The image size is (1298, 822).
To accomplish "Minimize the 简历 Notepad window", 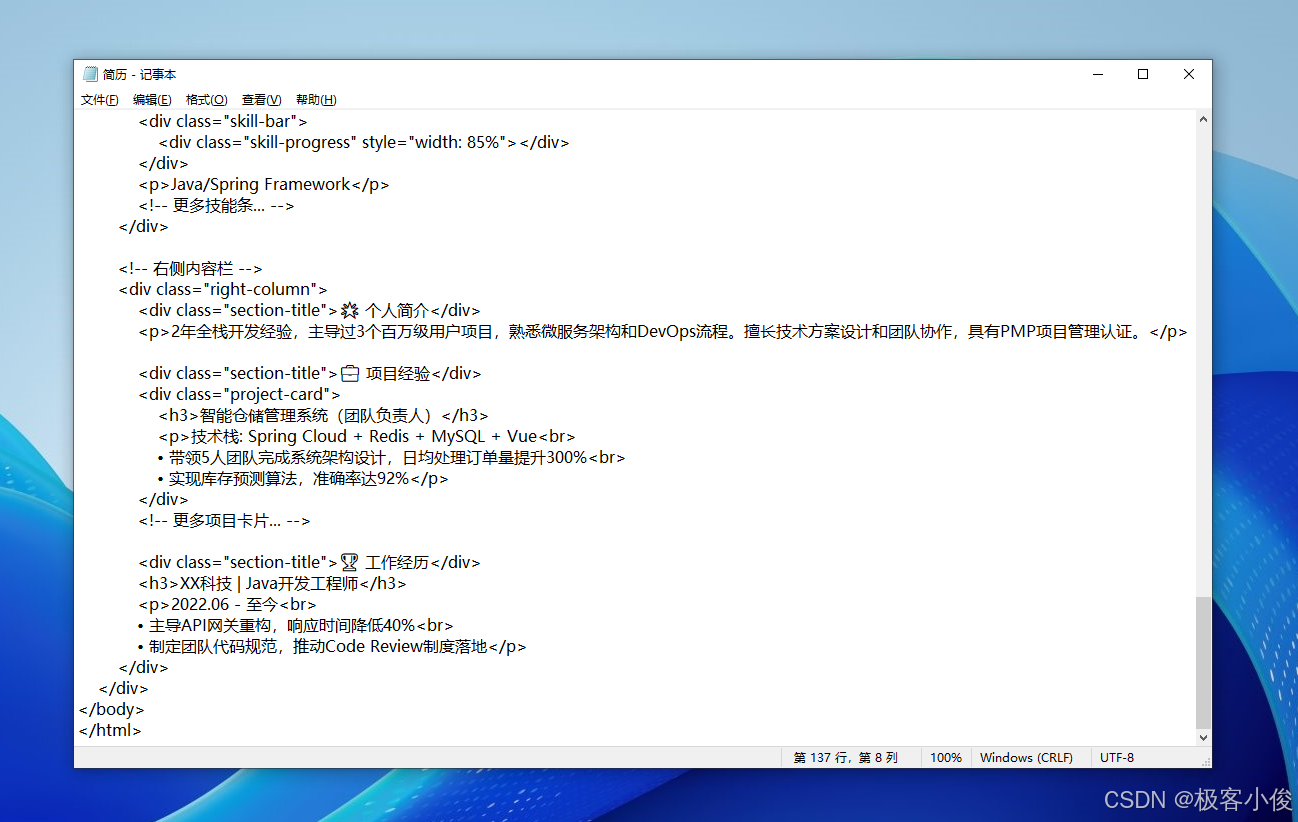I will (x=1097, y=74).
